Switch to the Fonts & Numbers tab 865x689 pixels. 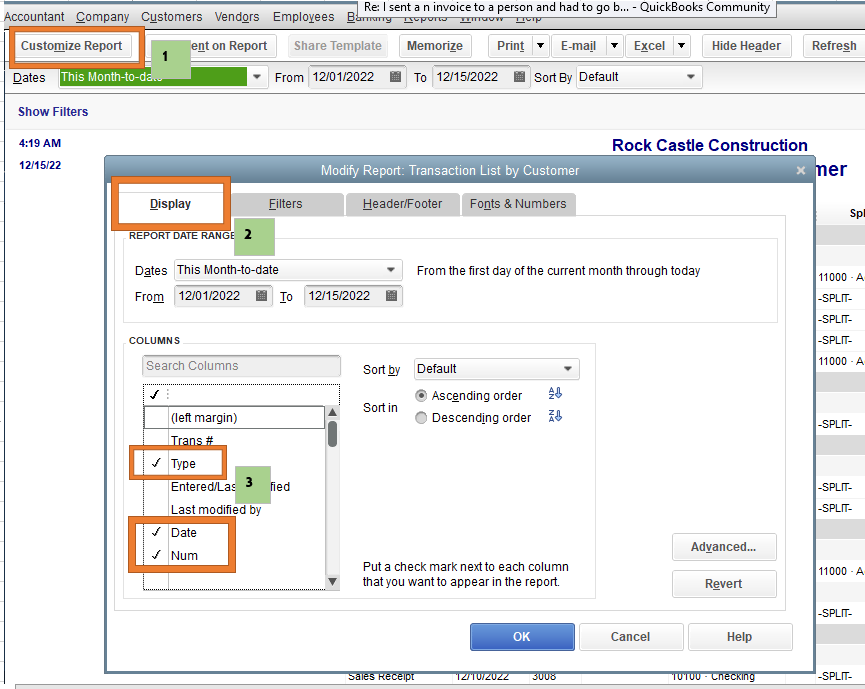[x=518, y=204]
